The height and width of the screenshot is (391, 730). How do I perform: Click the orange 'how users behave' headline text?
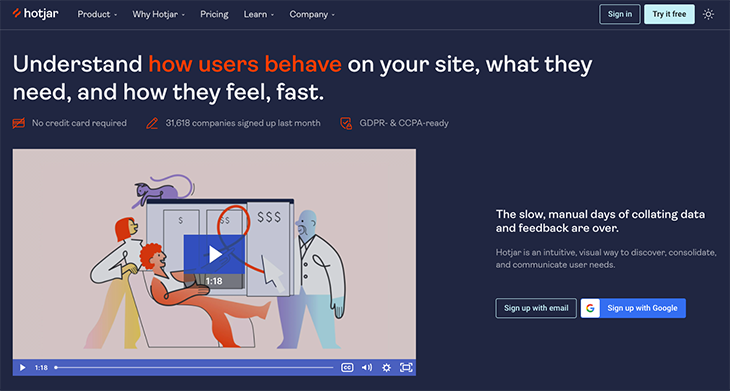point(245,64)
